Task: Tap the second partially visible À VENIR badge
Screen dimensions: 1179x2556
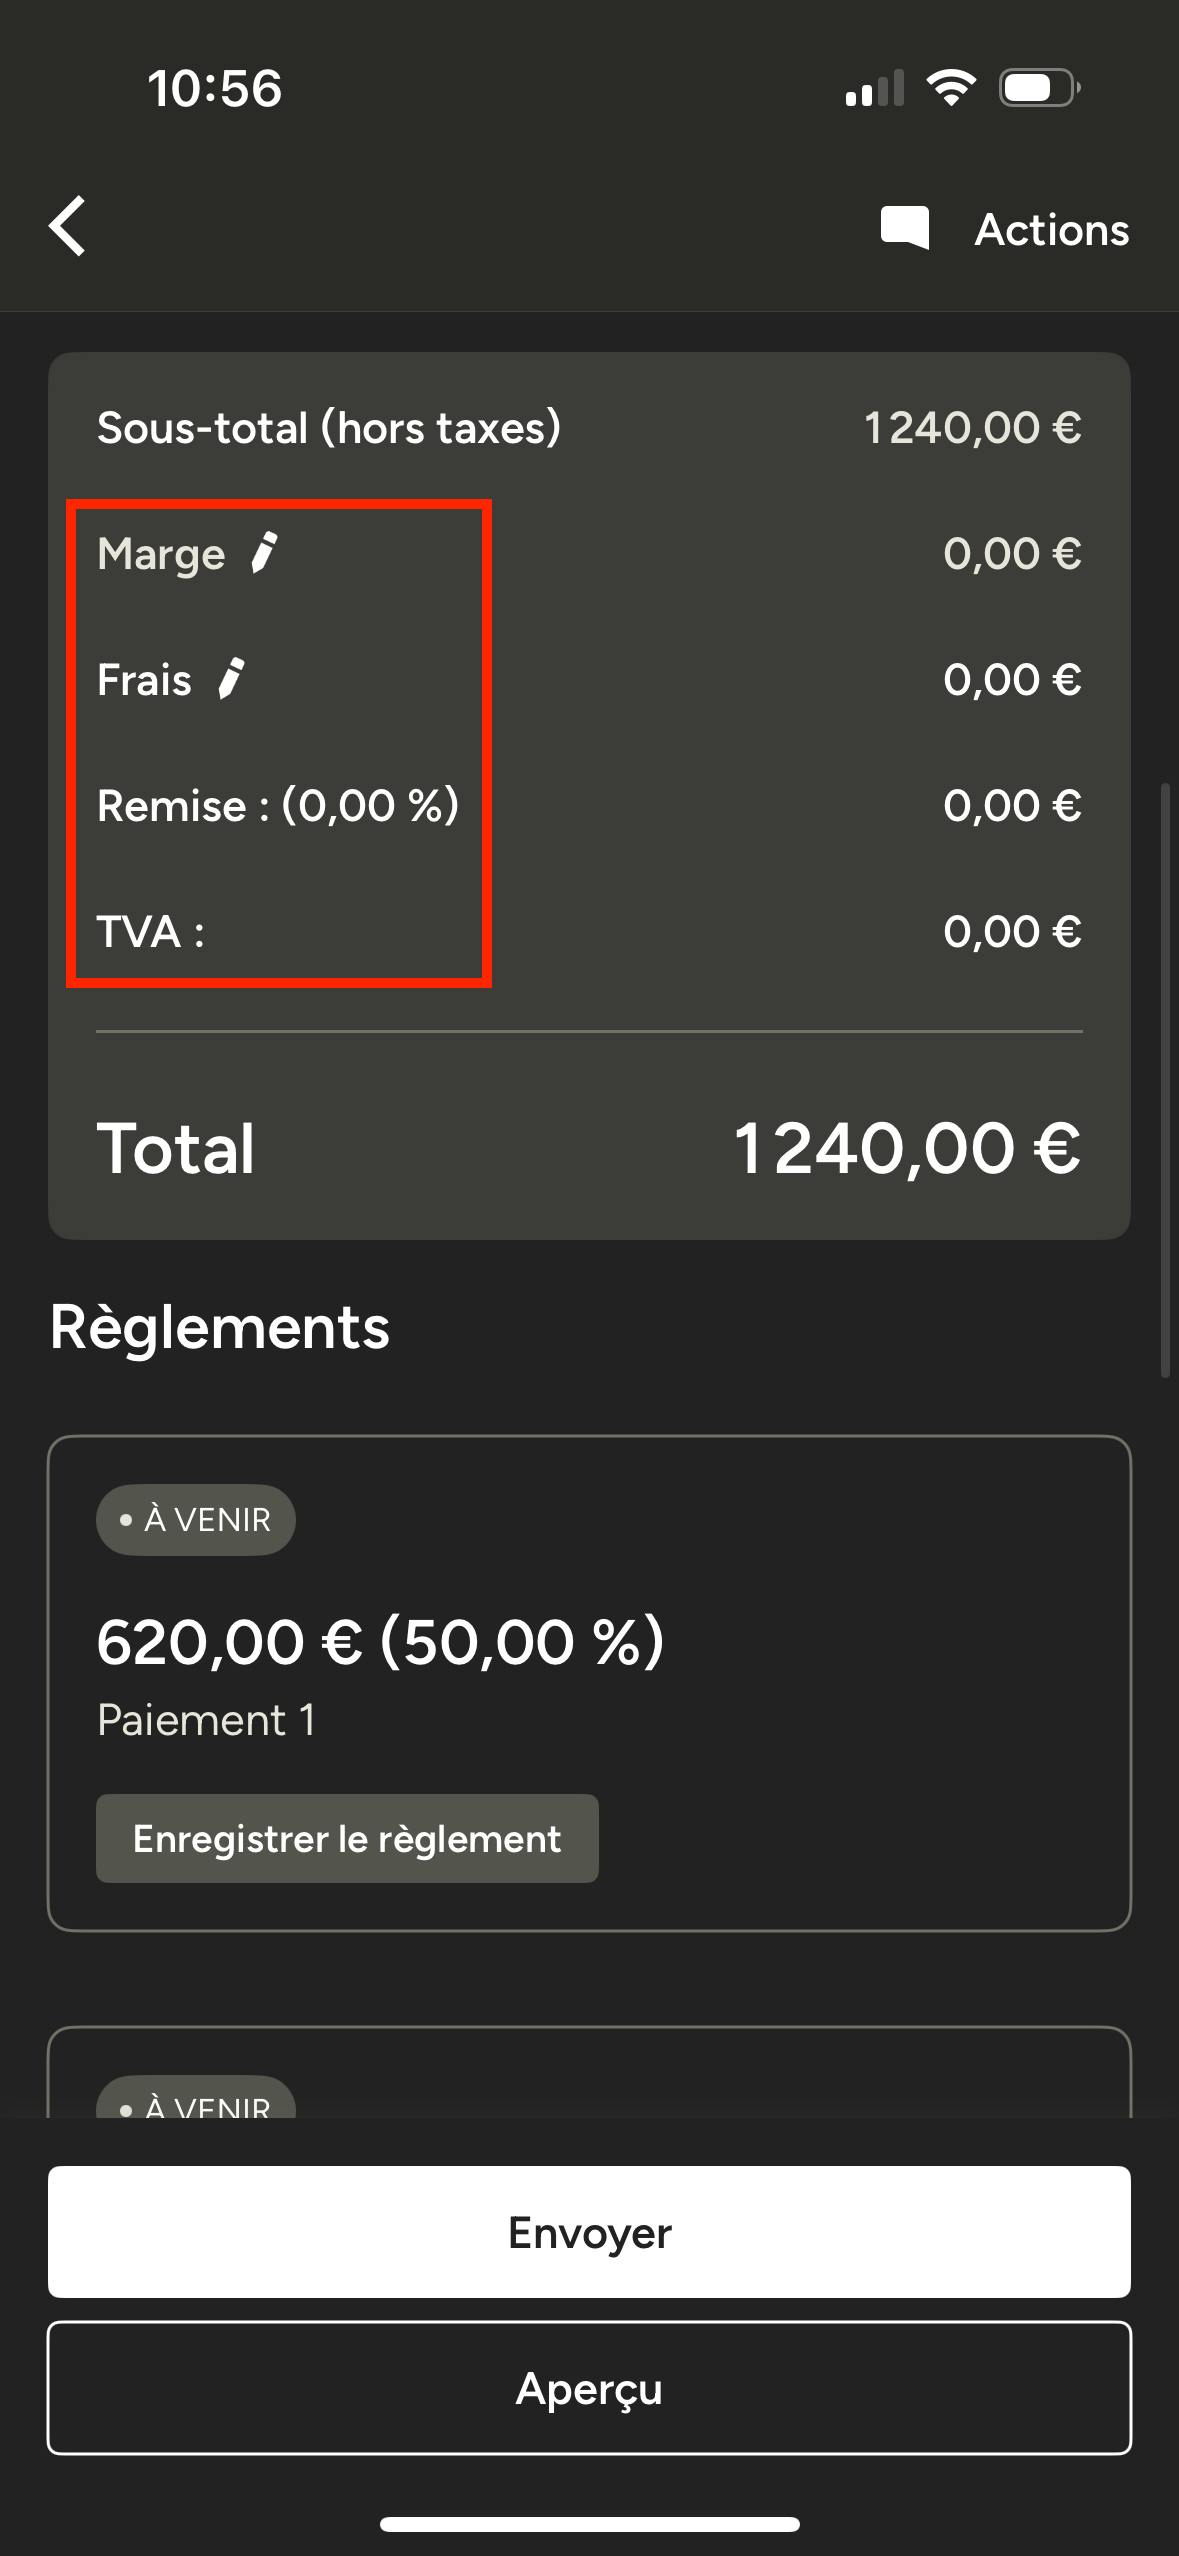Action: 196,2099
